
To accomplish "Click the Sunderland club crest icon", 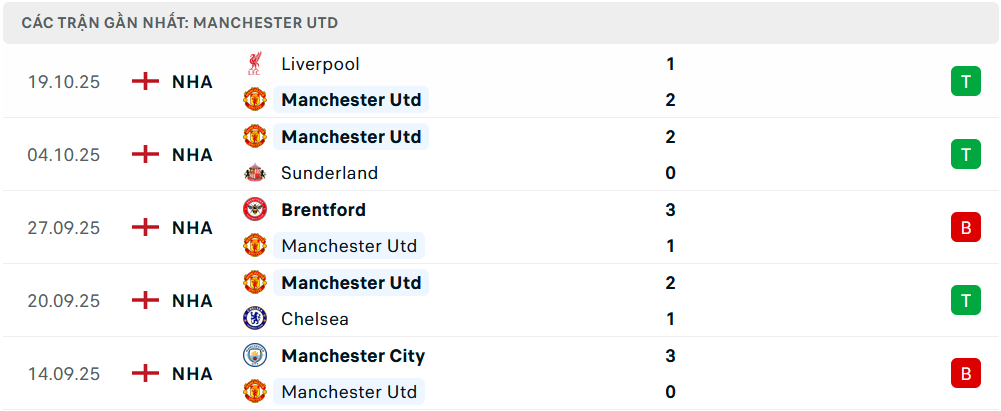I will pos(255,173).
